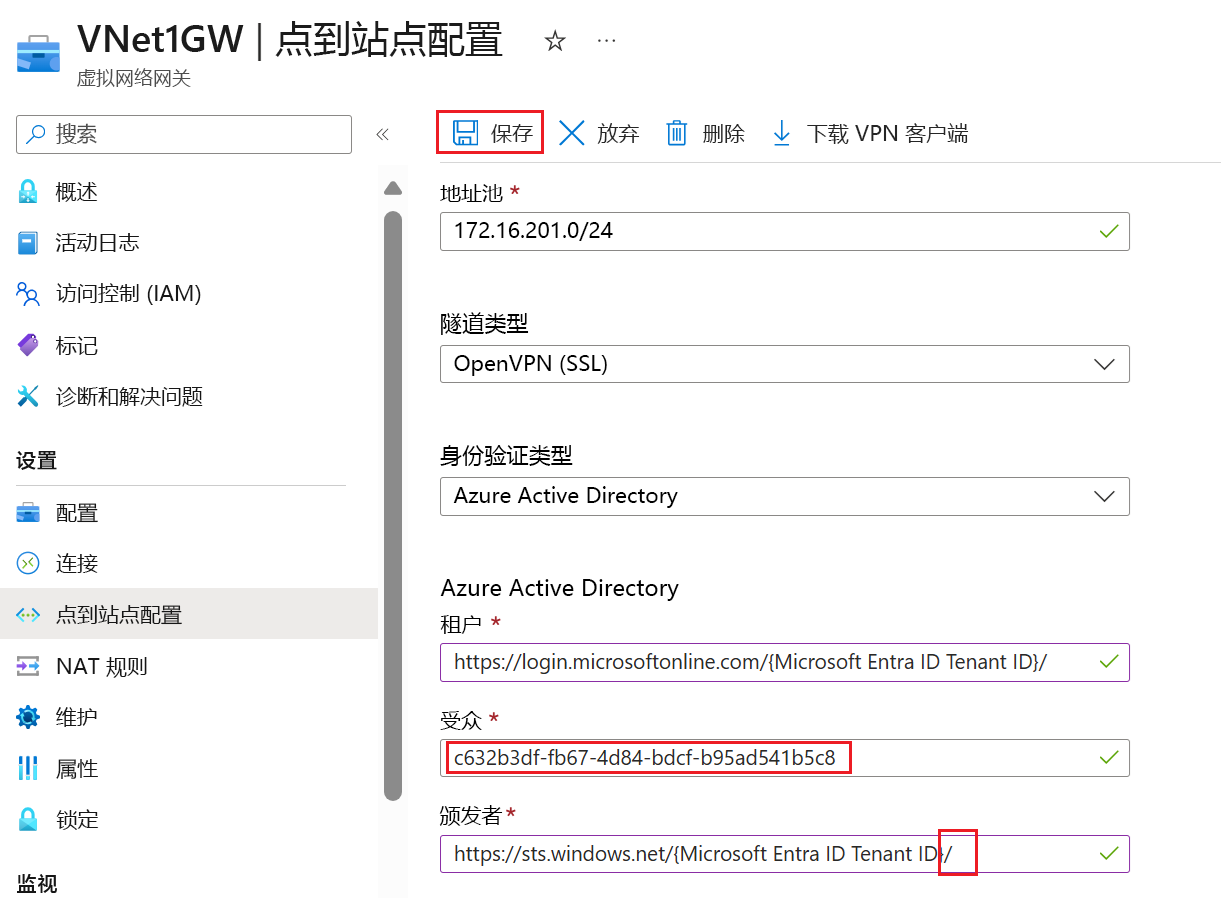1221x898 pixels.
Task: Click the NAT 规则 icon
Action: (28, 666)
